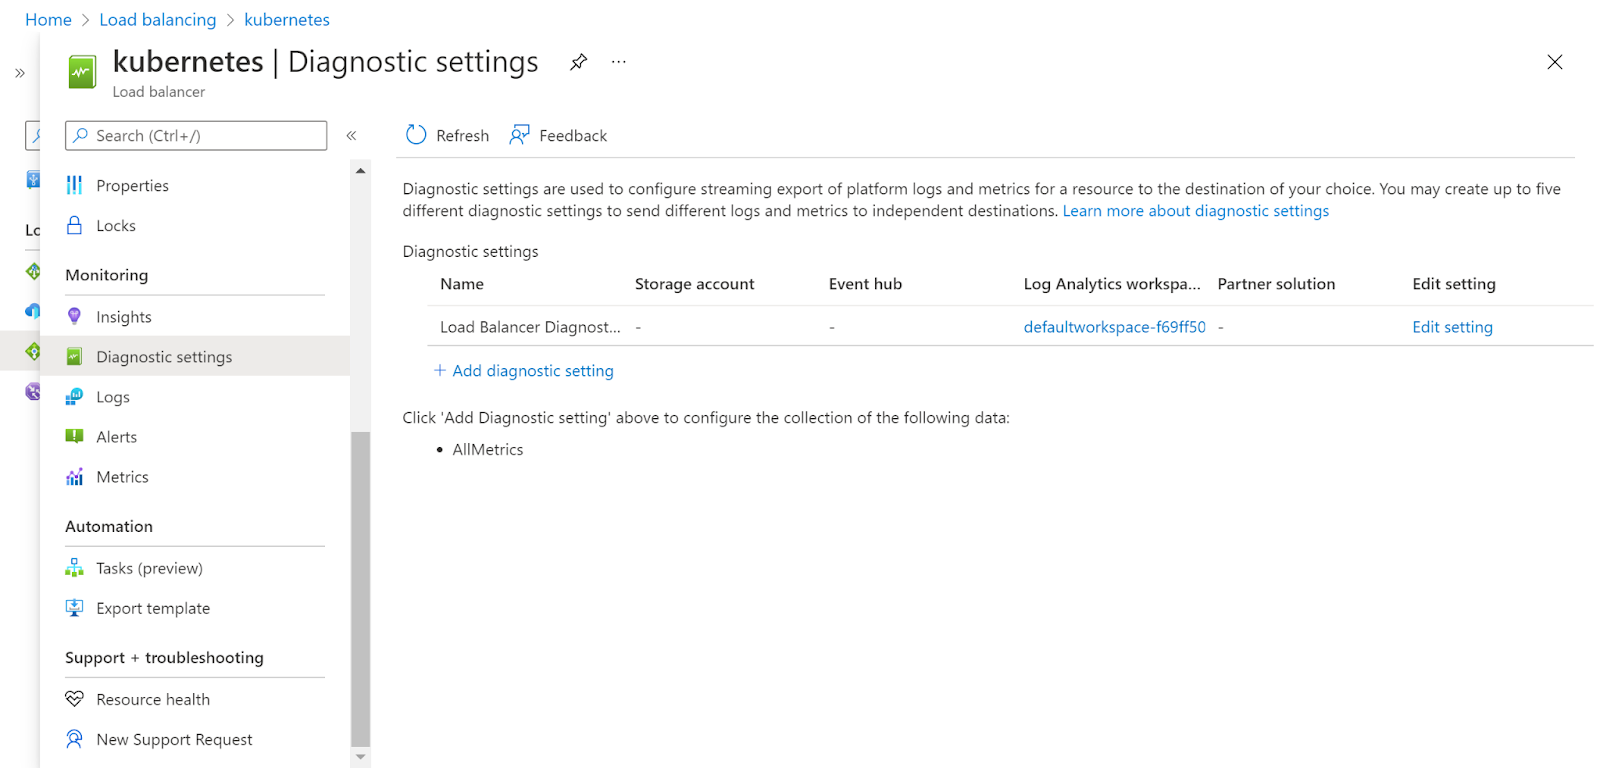Viewport: 1600px width, 768px height.
Task: Click the pin blade icon
Action: [x=578, y=62]
